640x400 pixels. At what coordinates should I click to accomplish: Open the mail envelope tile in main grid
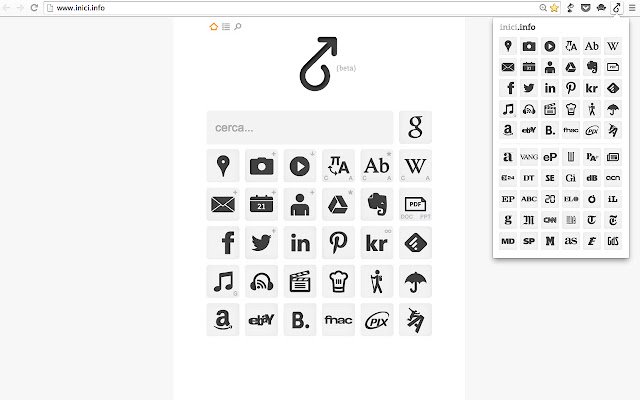[x=223, y=204]
